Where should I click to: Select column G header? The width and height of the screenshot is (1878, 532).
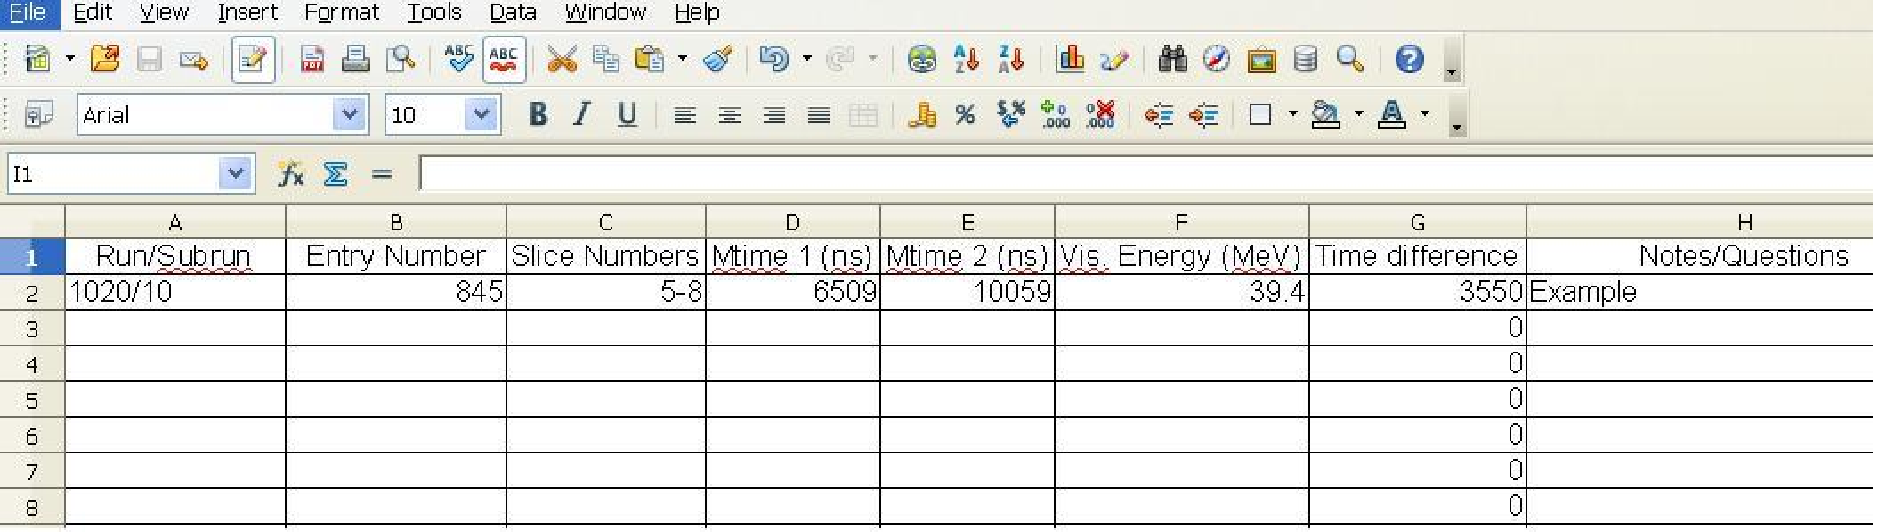click(x=1417, y=222)
